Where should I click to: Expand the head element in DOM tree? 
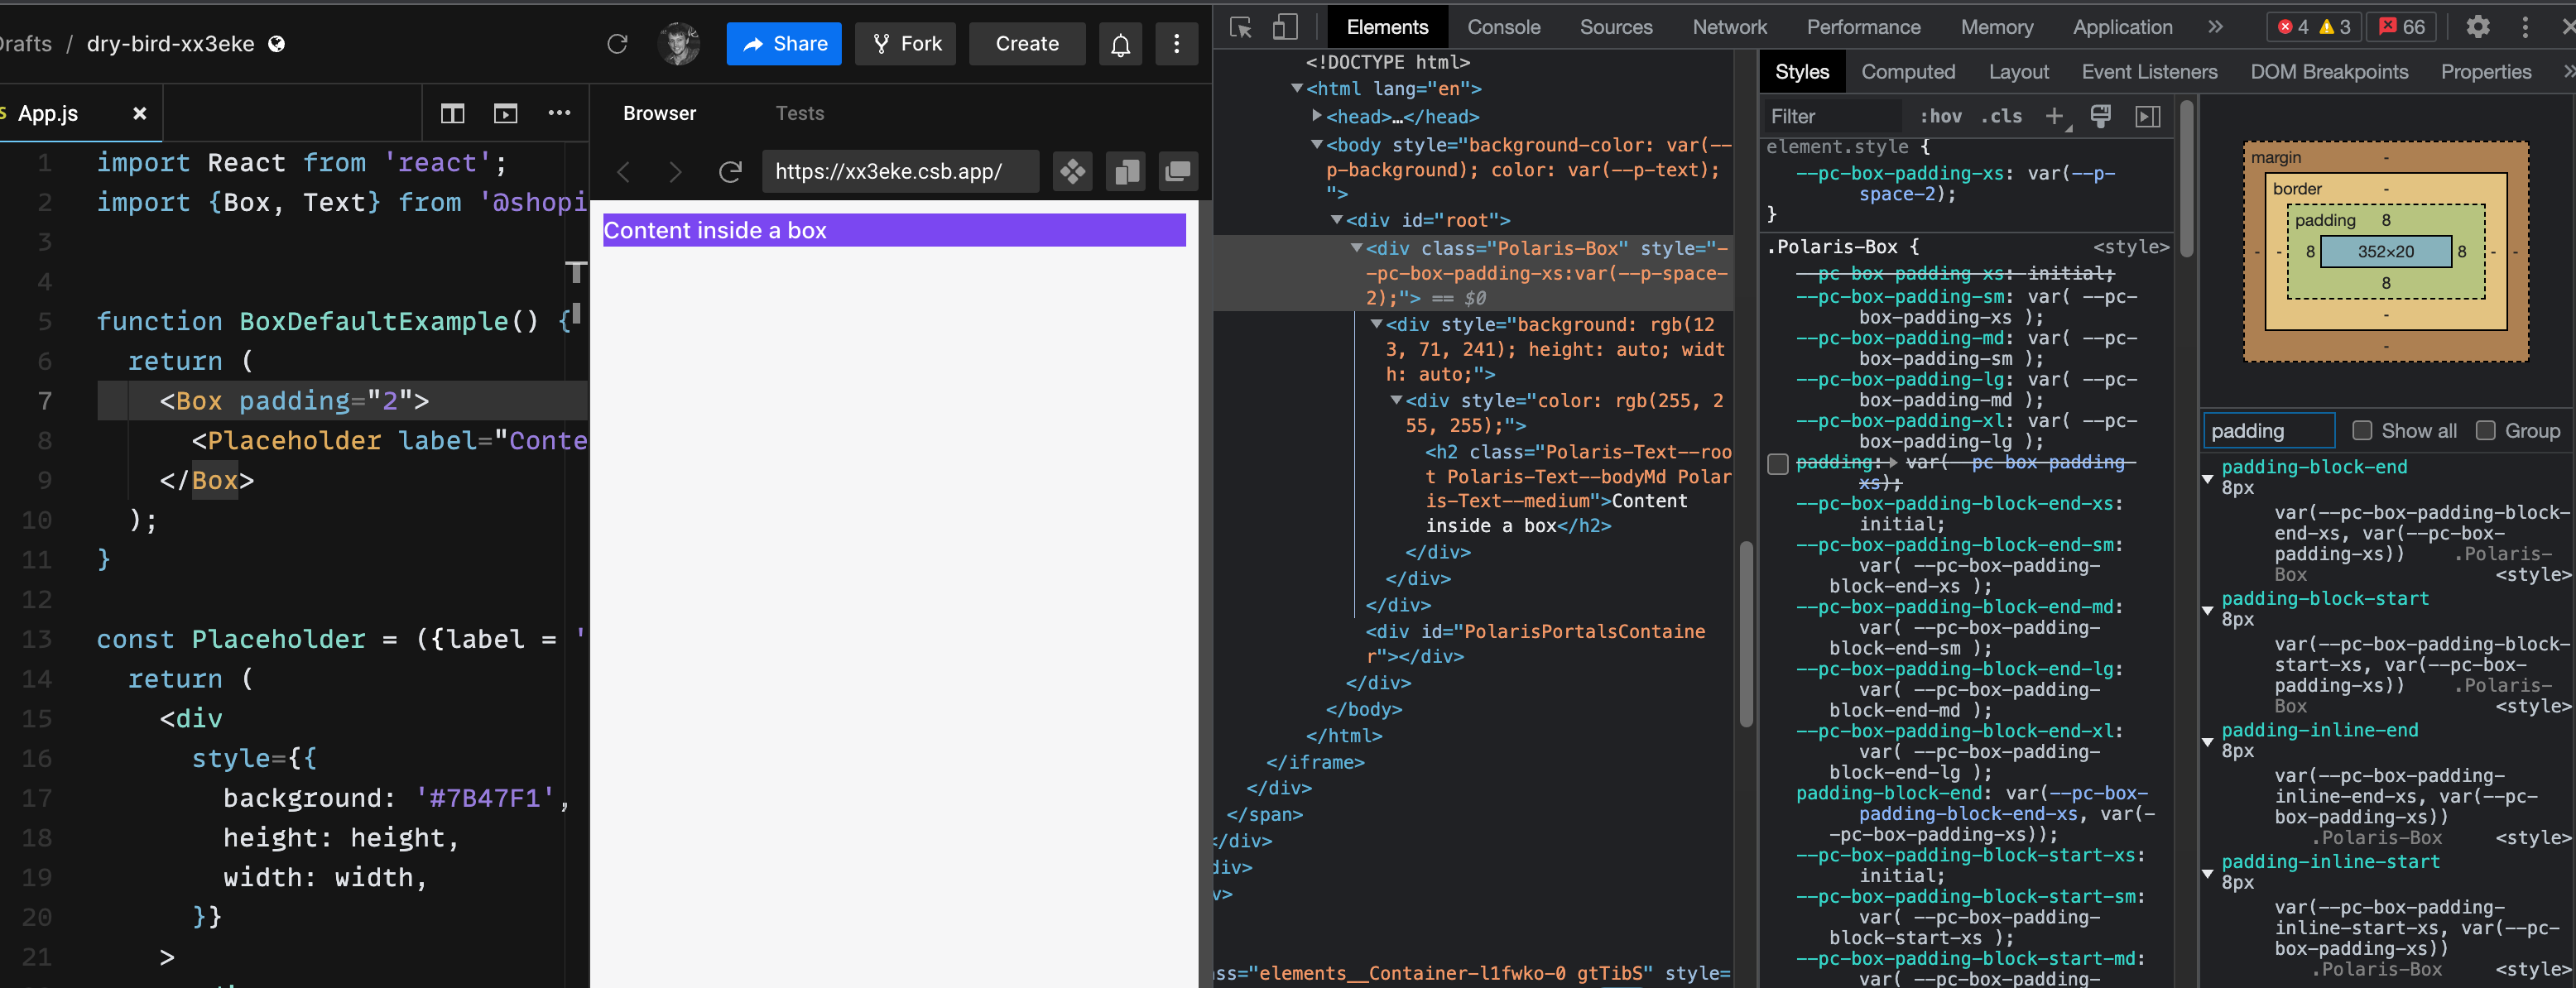1318,116
